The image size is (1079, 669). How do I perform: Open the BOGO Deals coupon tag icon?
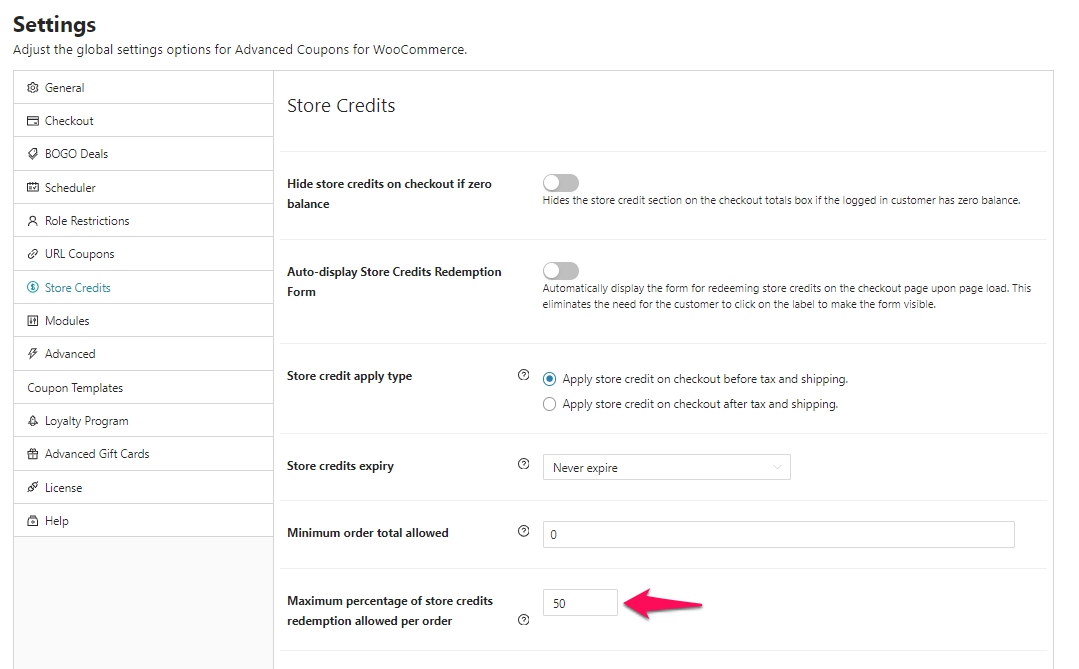31,153
